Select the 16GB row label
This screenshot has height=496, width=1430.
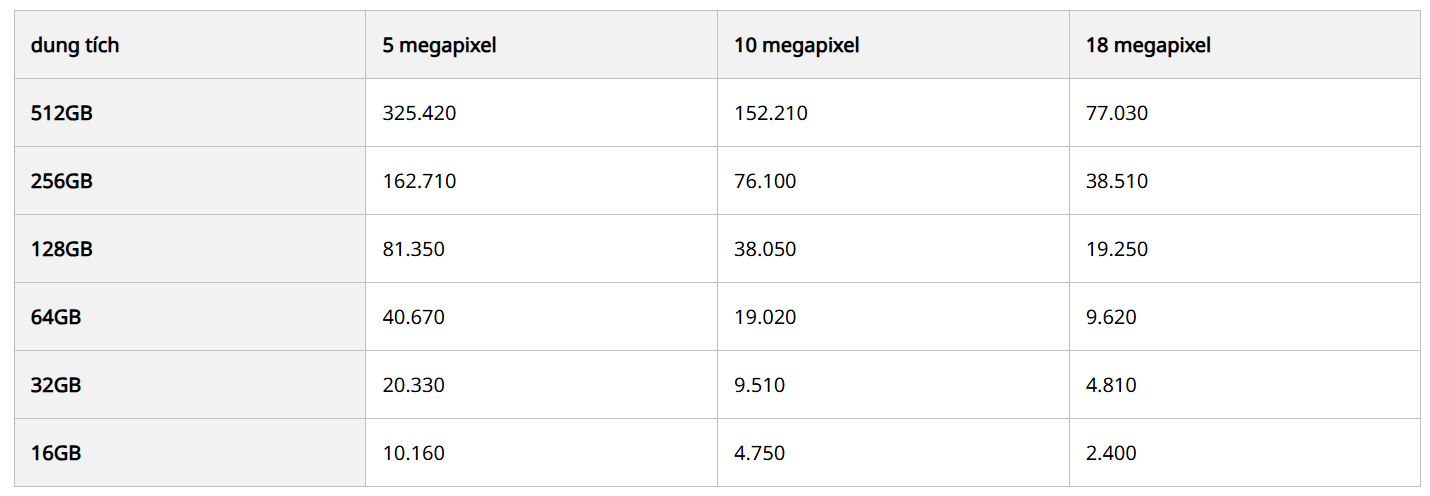[56, 453]
